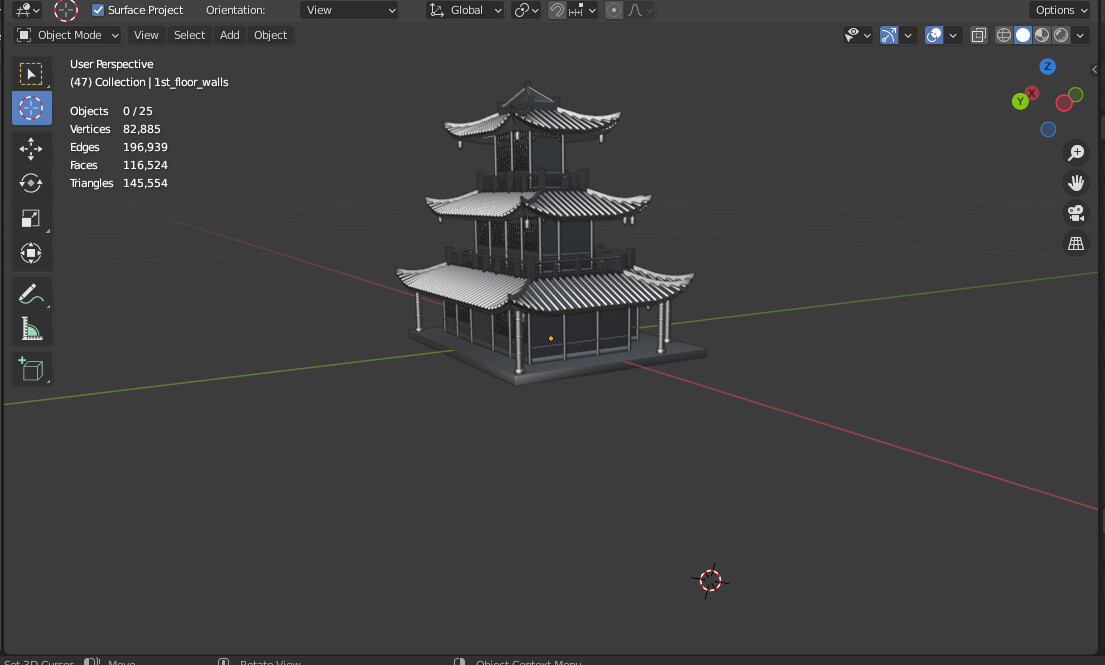Viewport: 1105px width, 665px height.
Task: Open the Options dropdown
Action: click(1061, 10)
